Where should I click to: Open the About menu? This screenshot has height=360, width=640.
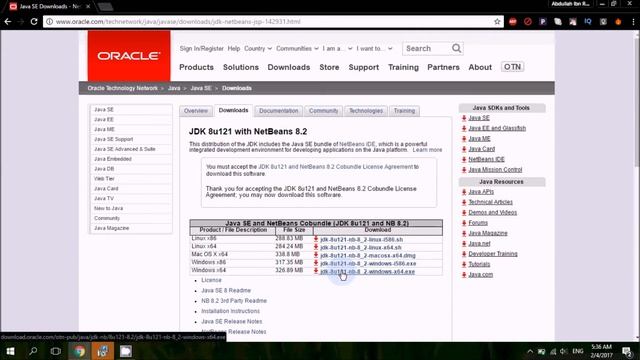[480, 67]
